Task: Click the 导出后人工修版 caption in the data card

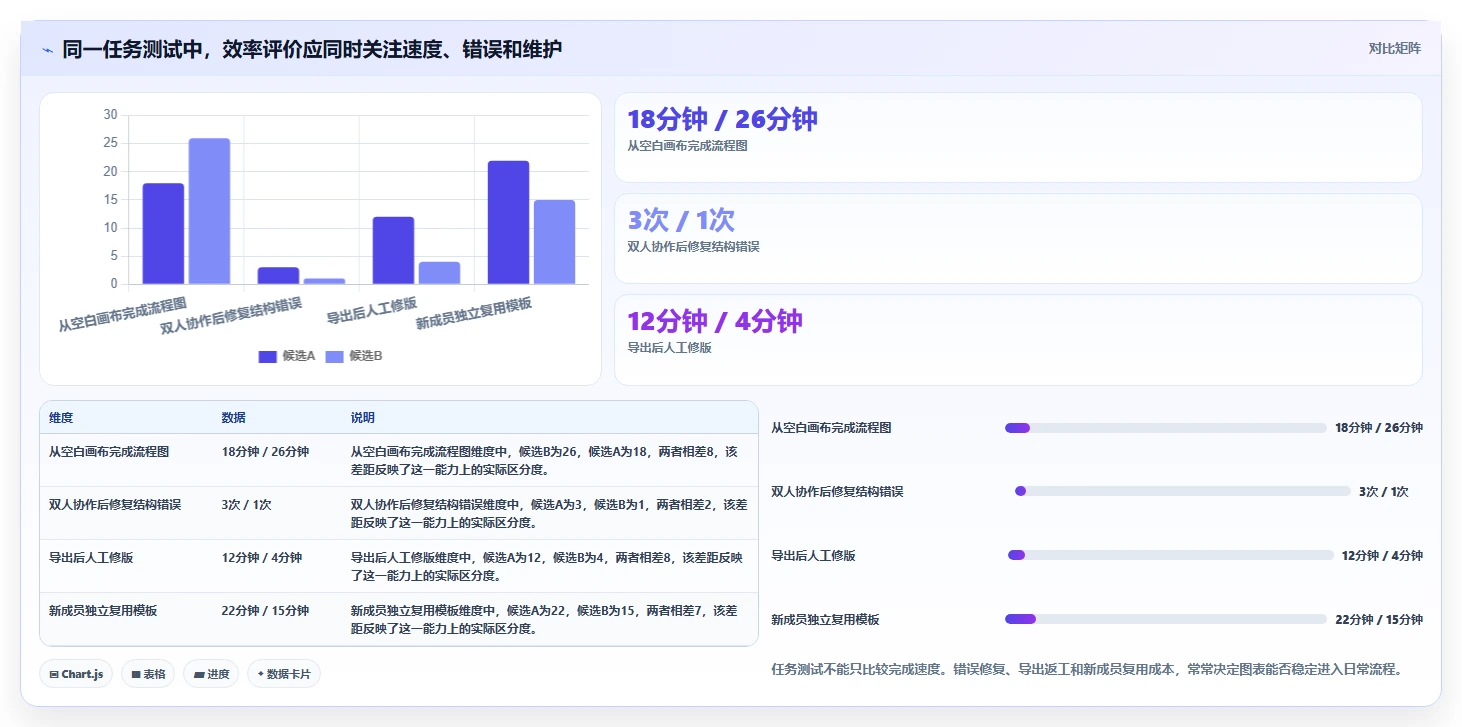Action: coord(669,347)
